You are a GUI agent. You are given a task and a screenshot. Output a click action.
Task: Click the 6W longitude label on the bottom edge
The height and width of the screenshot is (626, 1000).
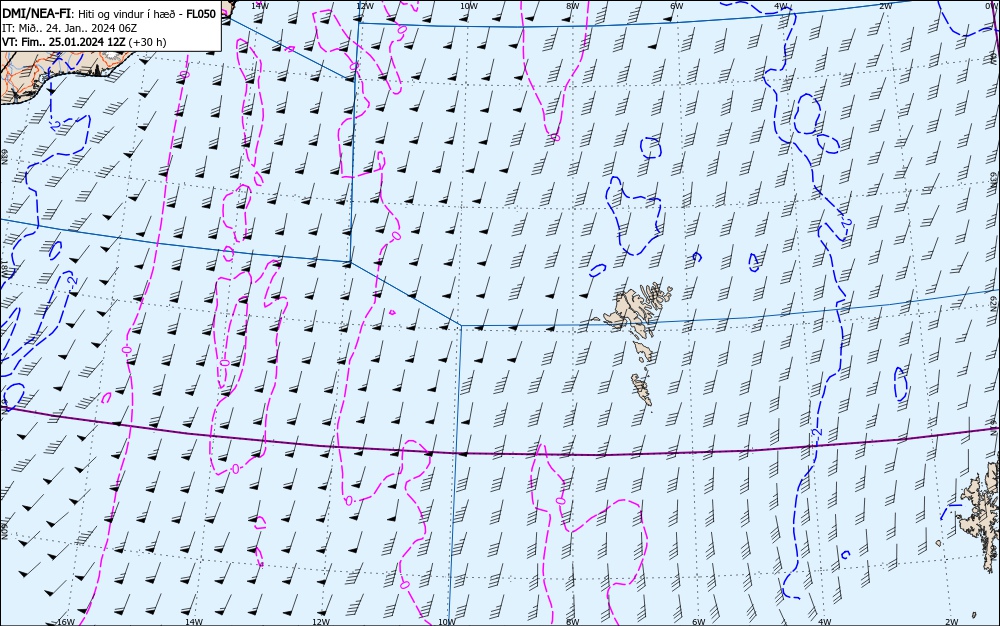(x=699, y=622)
